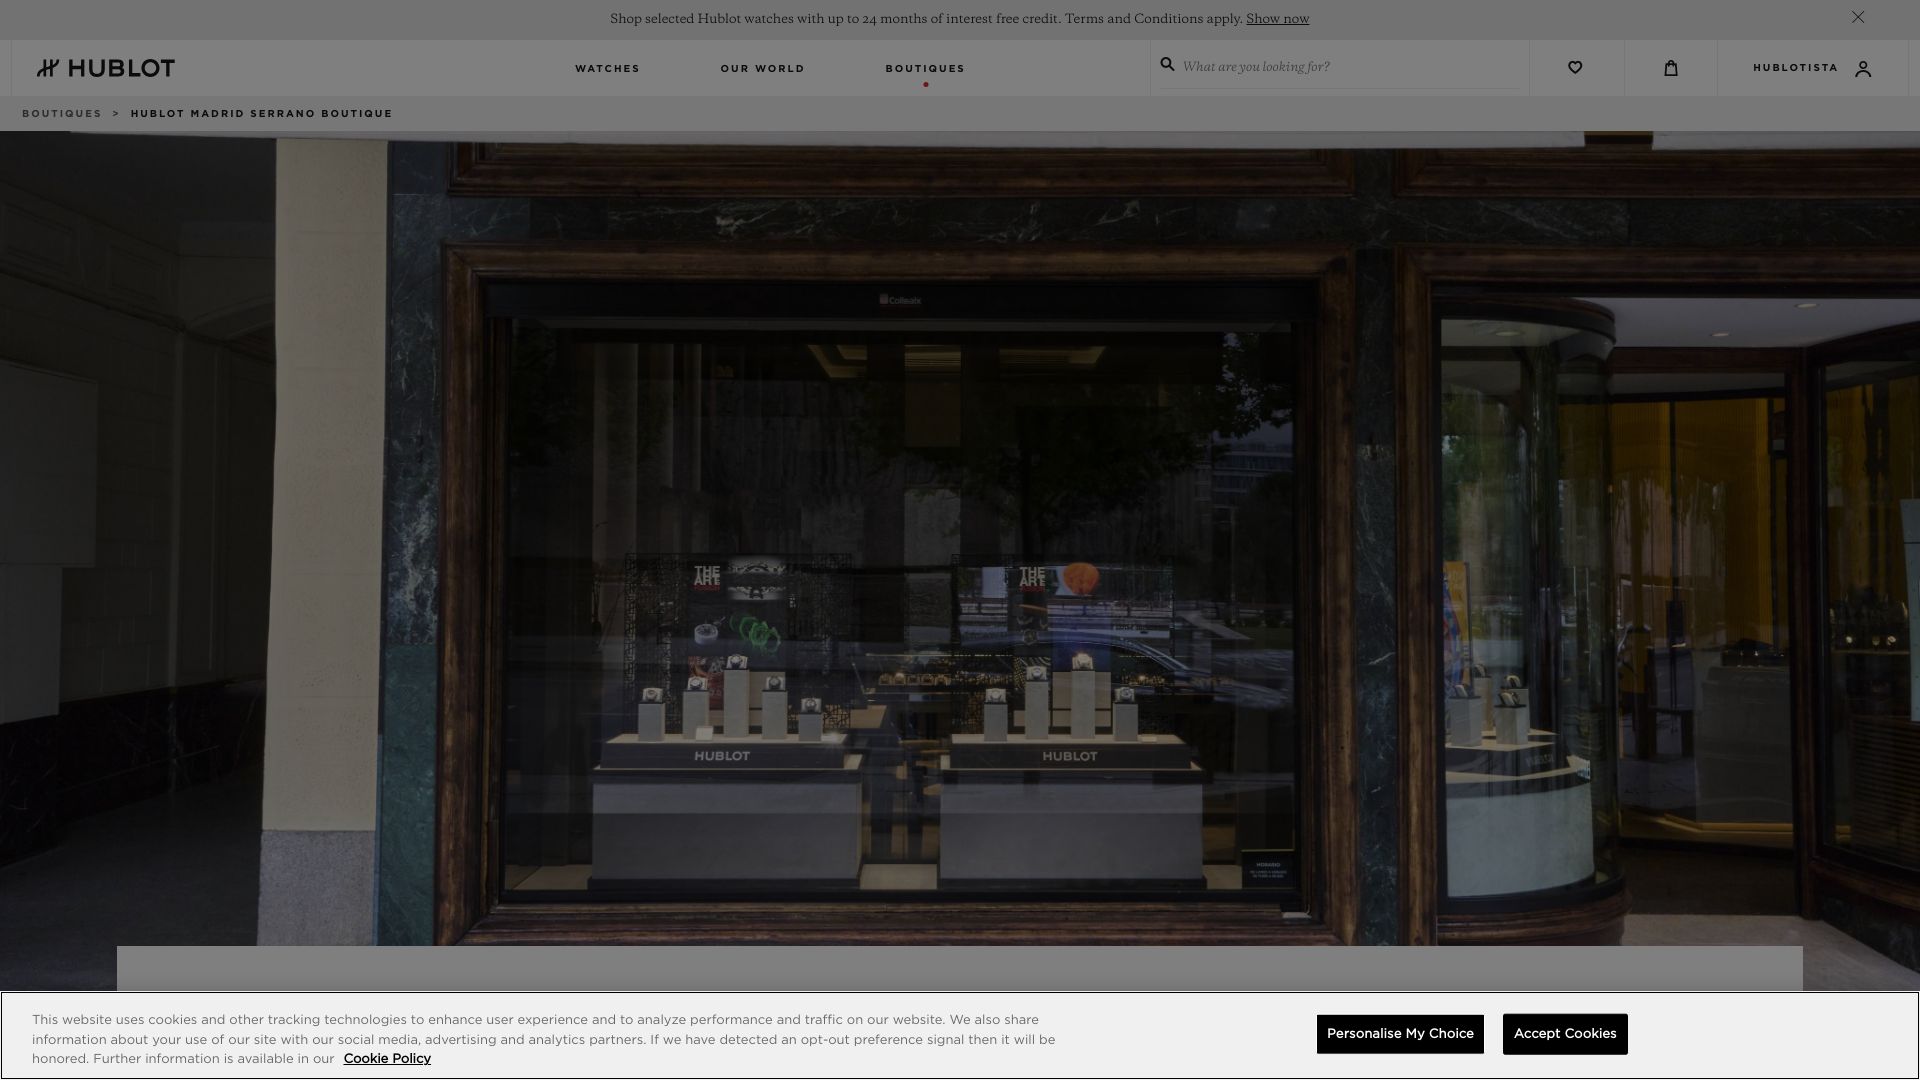
Task: Open the Watches menu
Action: (x=607, y=68)
